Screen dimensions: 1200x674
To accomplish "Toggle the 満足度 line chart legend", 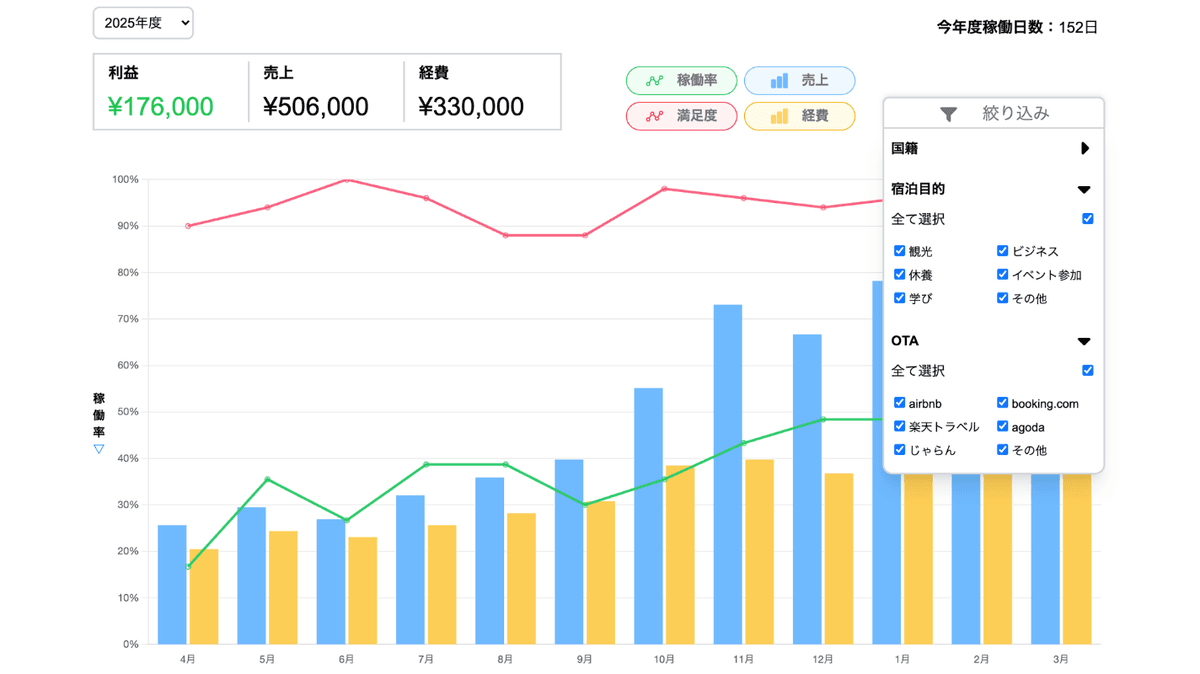I will coord(681,116).
